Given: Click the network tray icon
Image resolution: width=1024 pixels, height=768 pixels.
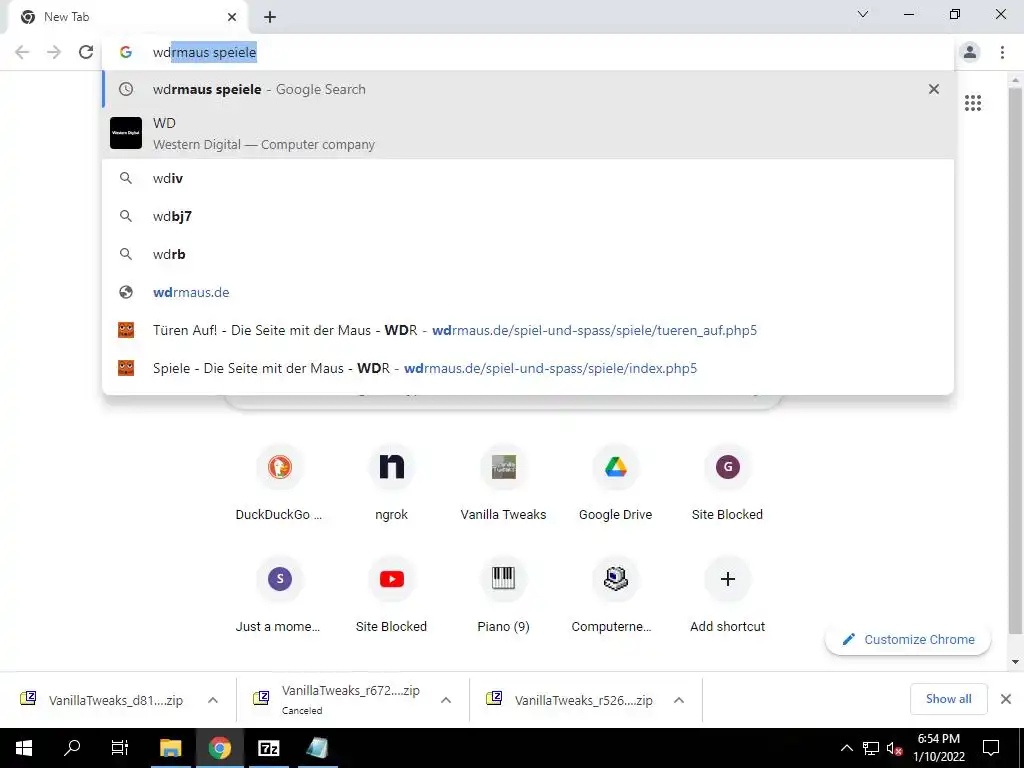Looking at the screenshot, I should point(871,748).
